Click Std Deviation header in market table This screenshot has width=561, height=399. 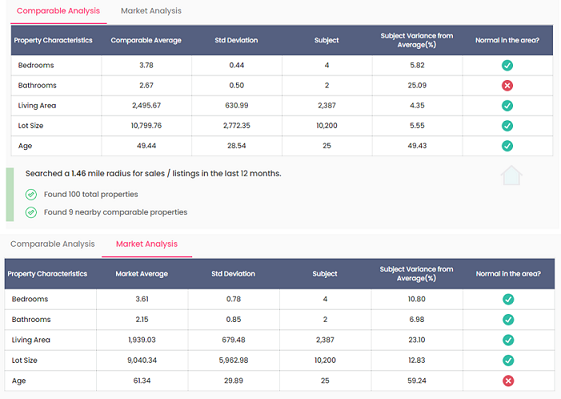tap(233, 274)
